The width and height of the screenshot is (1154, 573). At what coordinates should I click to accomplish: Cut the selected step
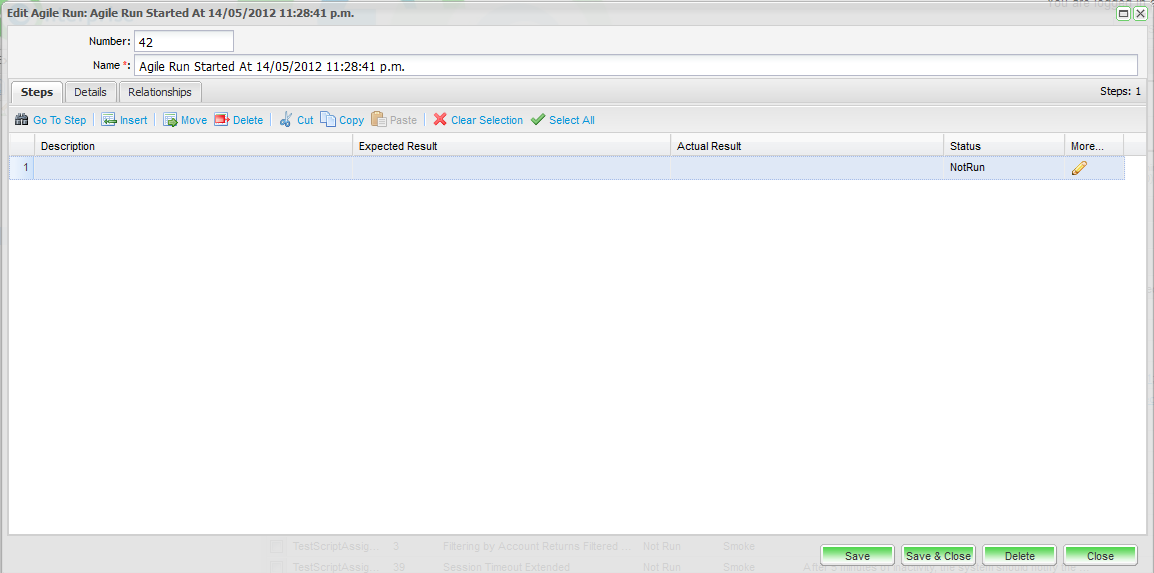click(286, 120)
